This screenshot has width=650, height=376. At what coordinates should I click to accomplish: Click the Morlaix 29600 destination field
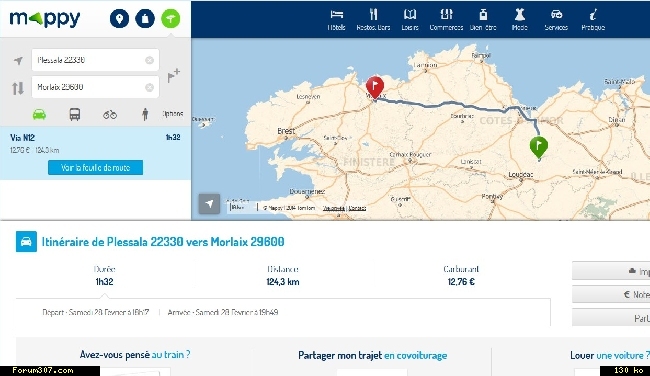pos(95,87)
